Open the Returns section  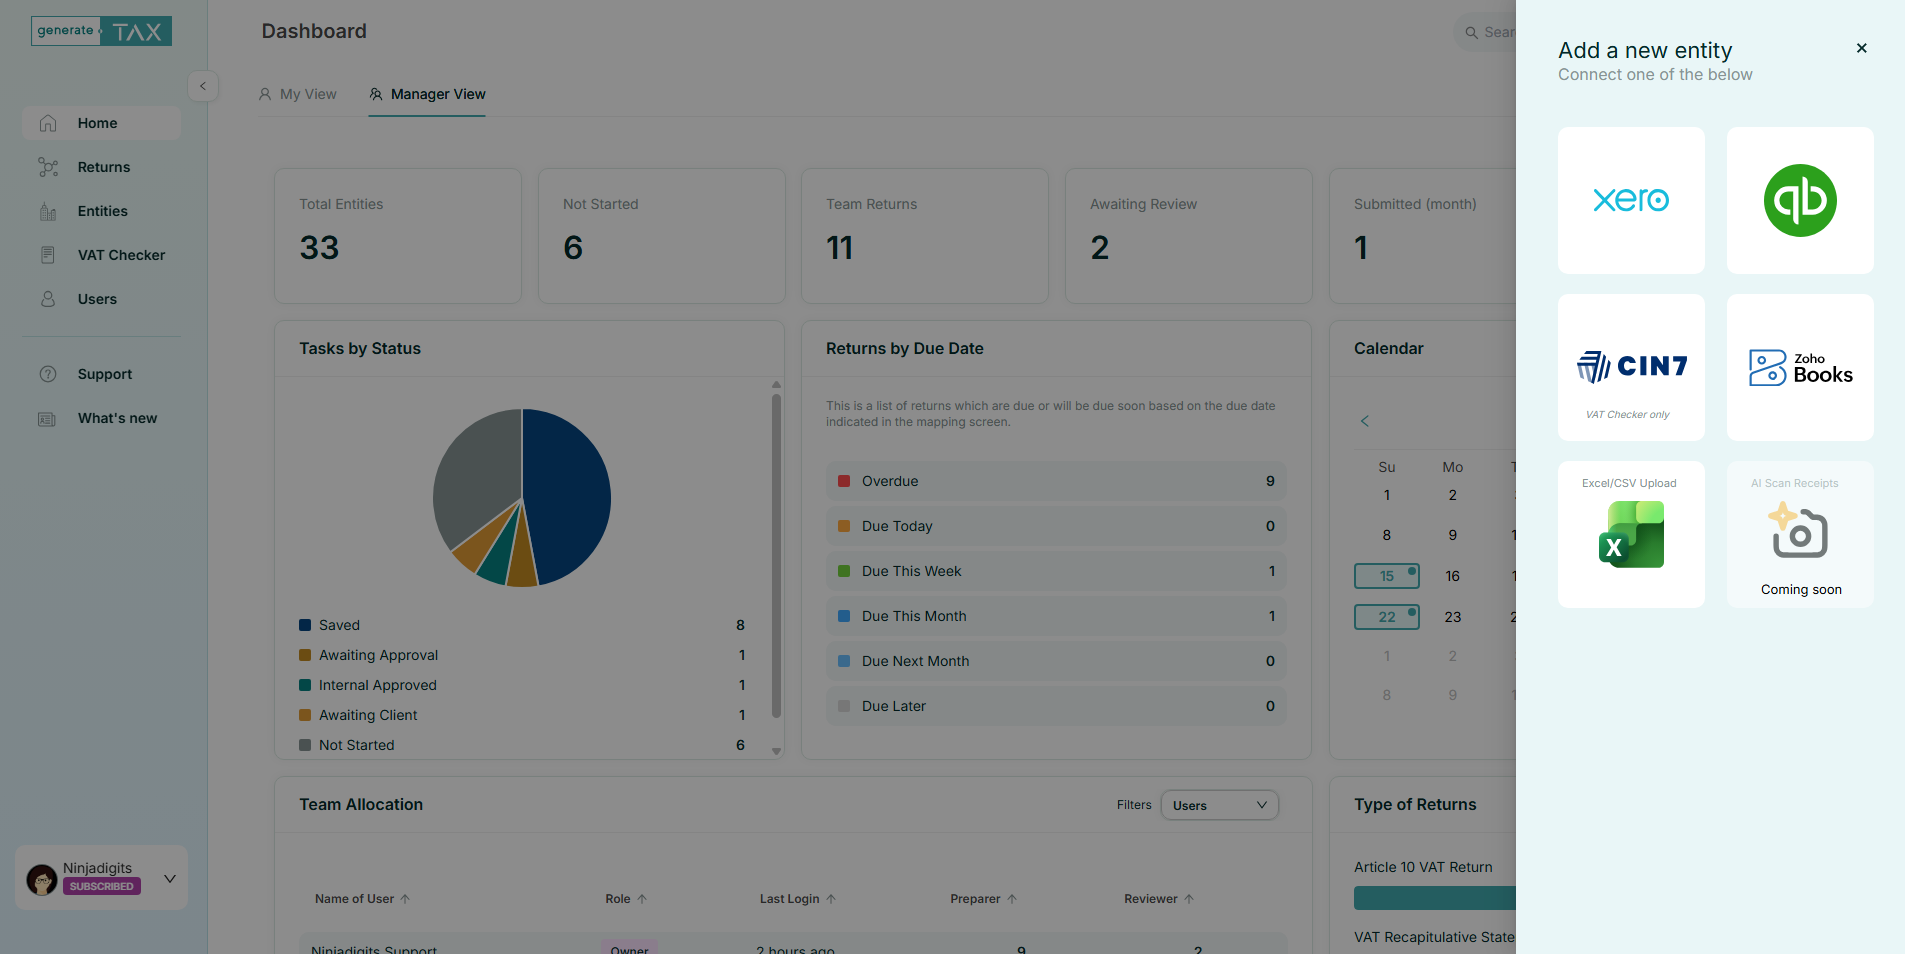point(104,167)
